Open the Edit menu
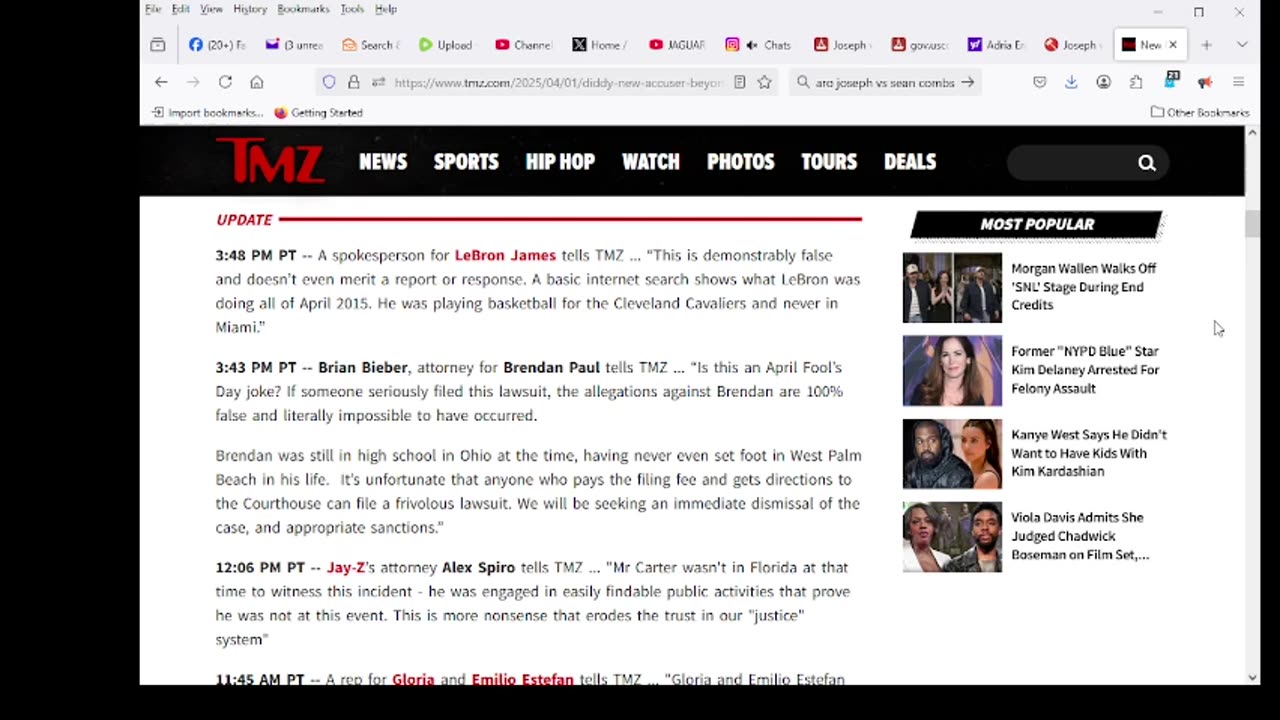Image resolution: width=1280 pixels, height=720 pixels. point(180,9)
